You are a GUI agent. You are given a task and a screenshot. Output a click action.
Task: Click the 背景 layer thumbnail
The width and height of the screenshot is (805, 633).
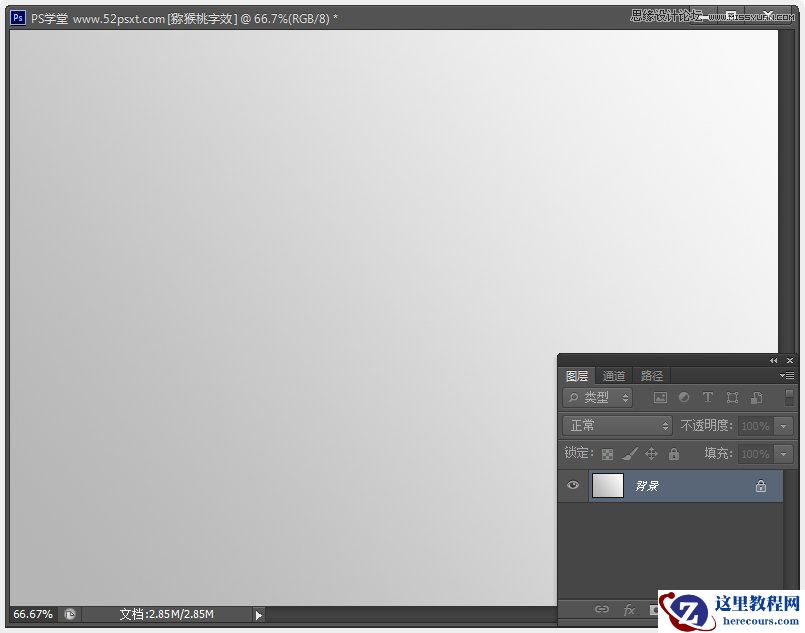click(x=608, y=486)
